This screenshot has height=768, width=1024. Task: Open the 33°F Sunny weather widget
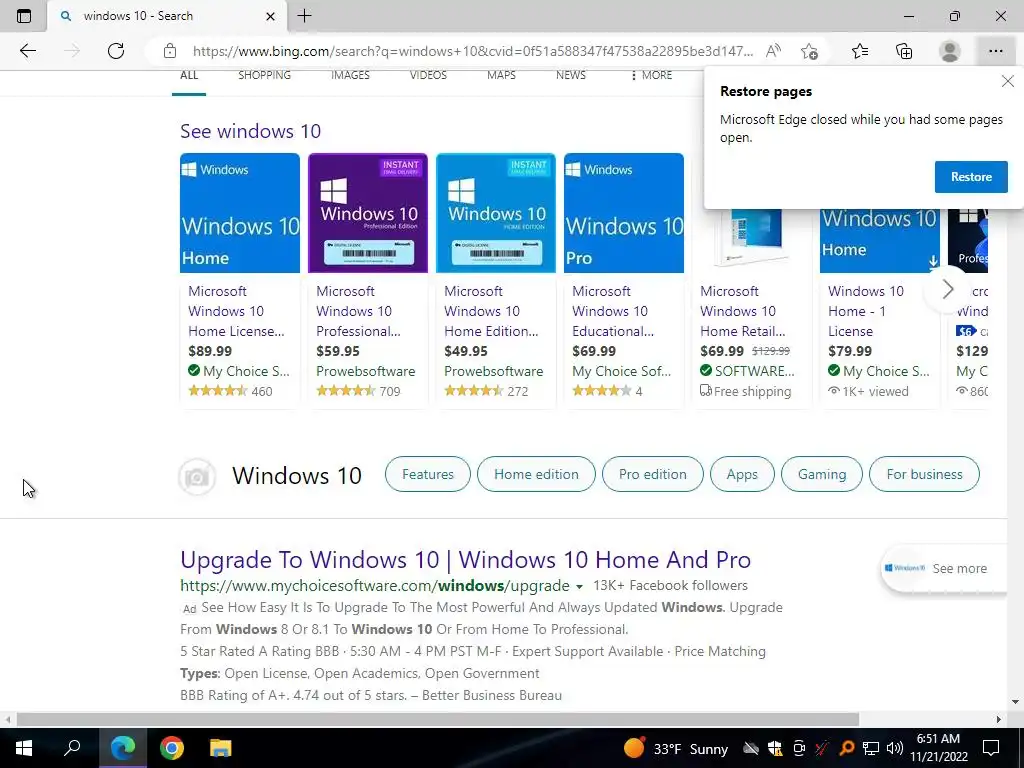pyautogui.click(x=676, y=748)
